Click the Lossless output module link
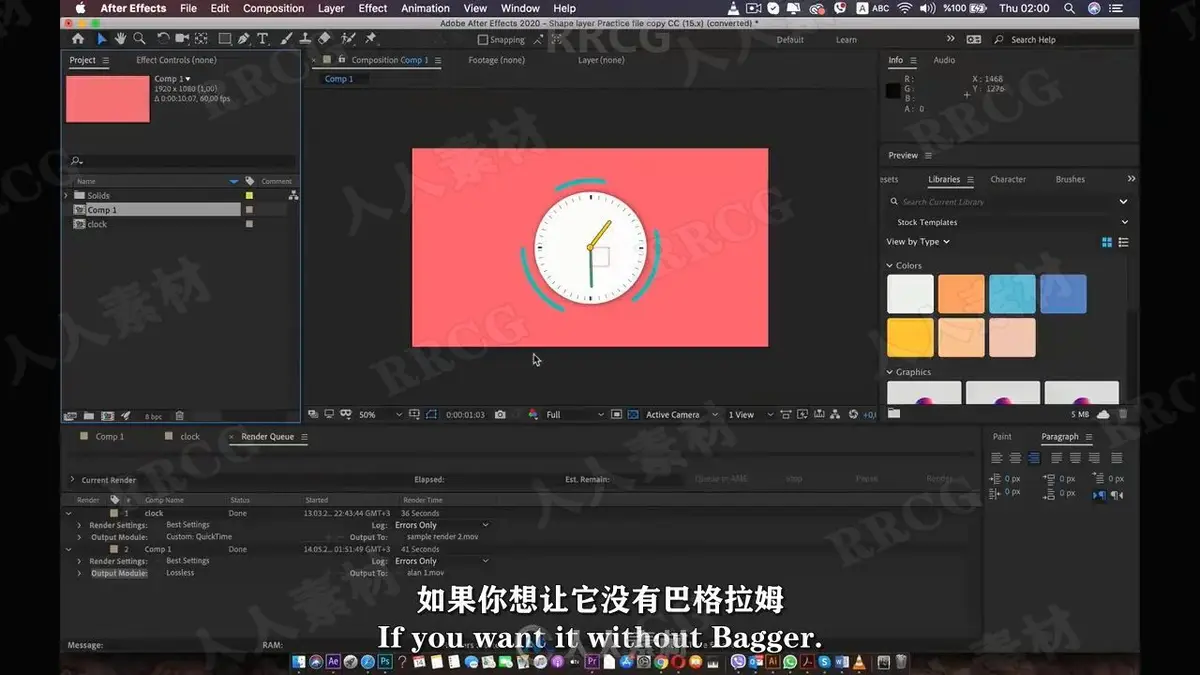The height and width of the screenshot is (675, 1200). pyautogui.click(x=180, y=573)
